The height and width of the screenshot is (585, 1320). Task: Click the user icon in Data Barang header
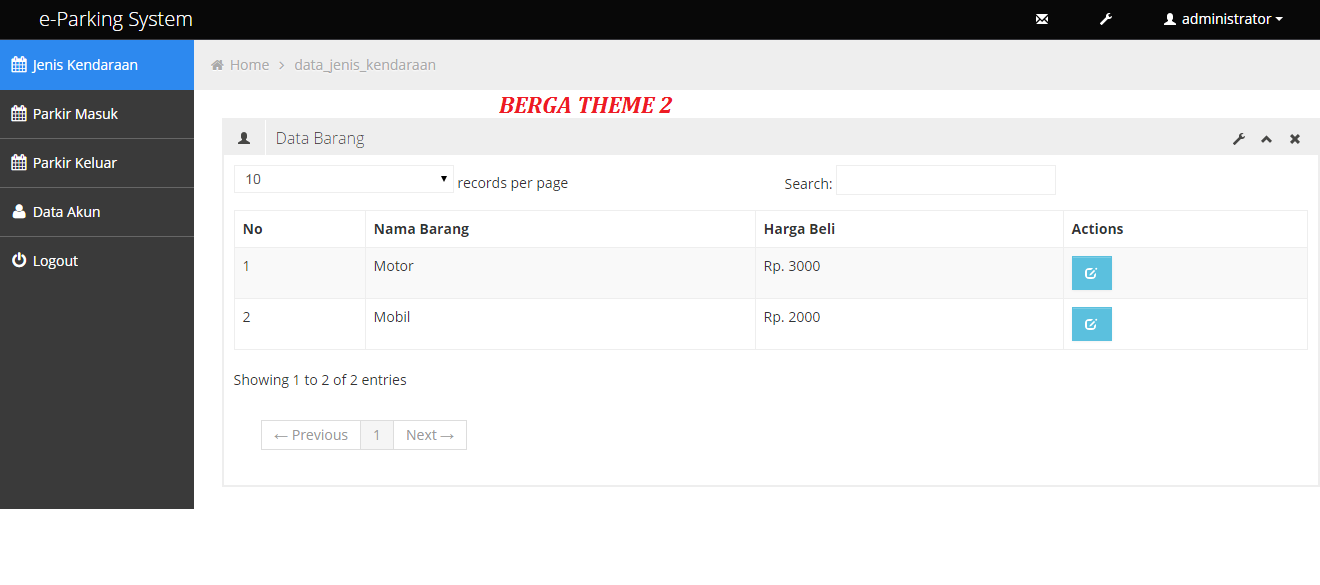coord(243,138)
